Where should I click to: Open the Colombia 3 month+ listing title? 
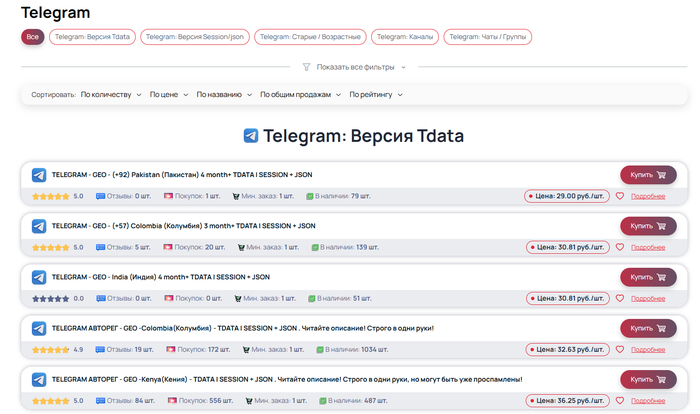(183, 226)
